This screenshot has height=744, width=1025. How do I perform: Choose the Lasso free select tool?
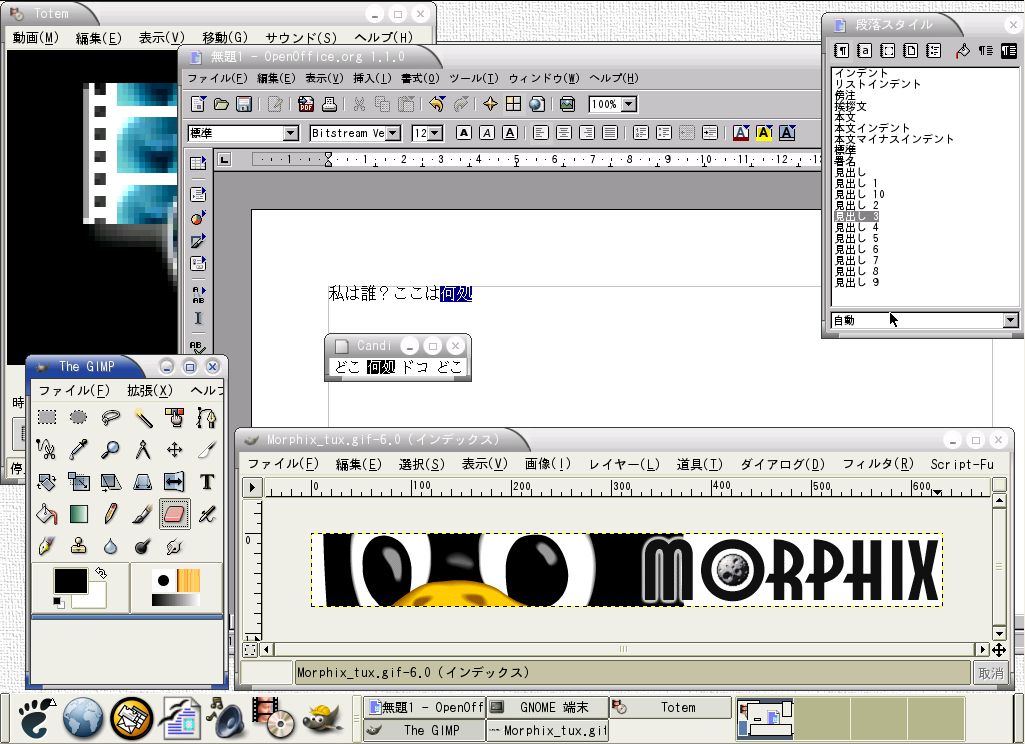(x=110, y=417)
